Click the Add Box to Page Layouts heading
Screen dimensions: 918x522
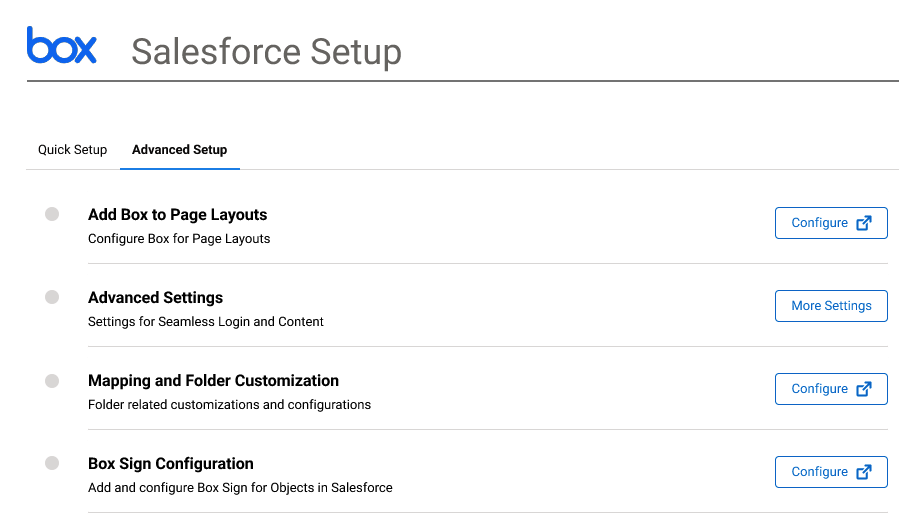[x=177, y=215]
